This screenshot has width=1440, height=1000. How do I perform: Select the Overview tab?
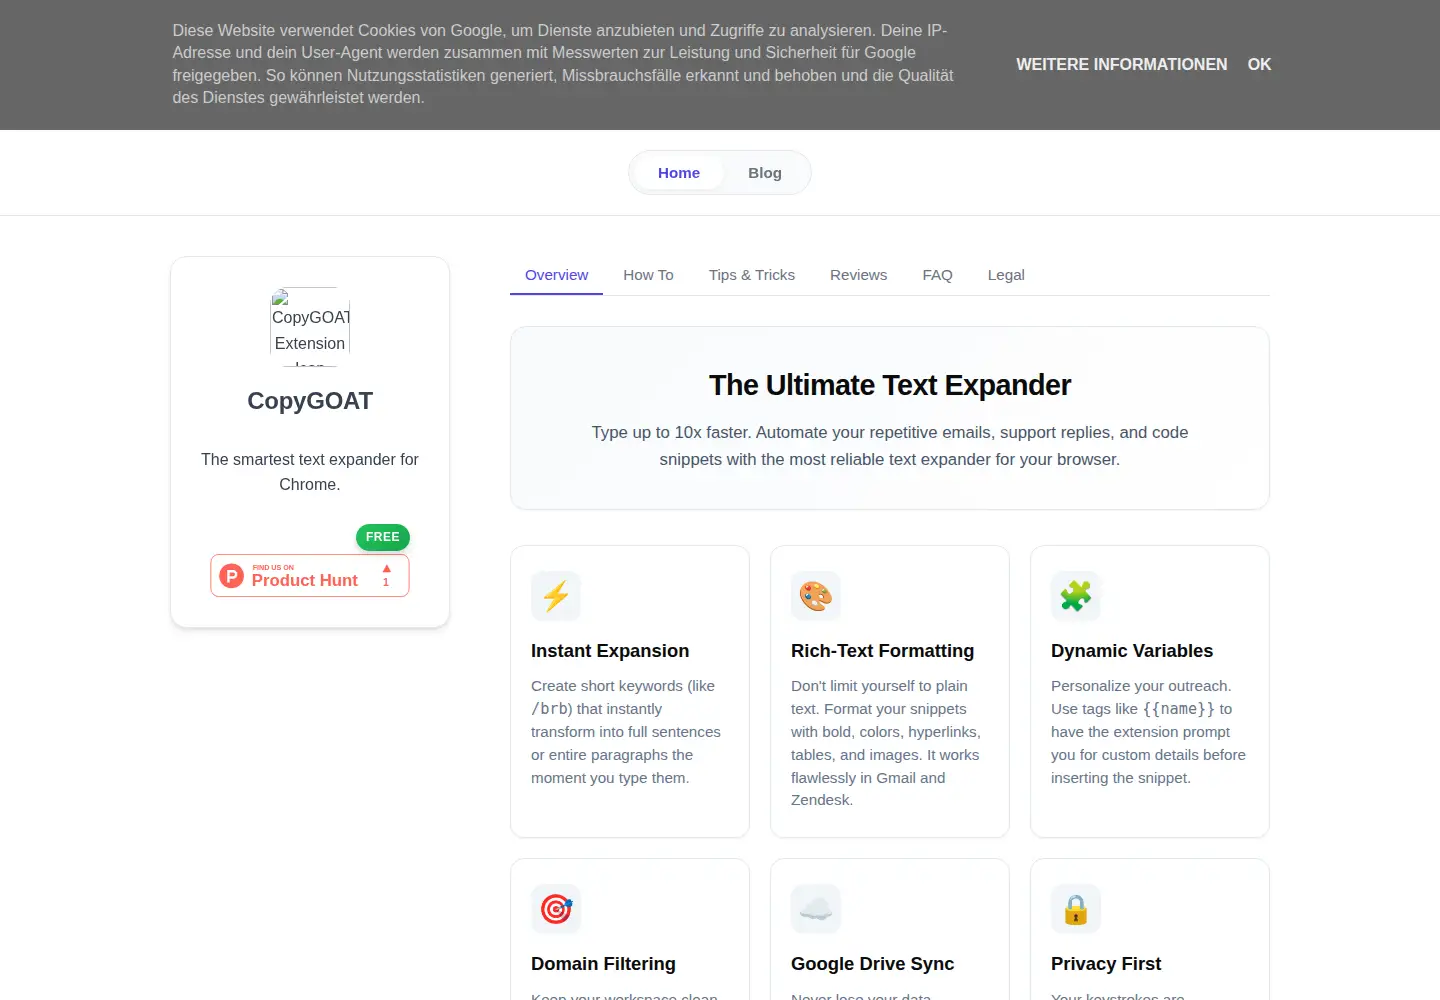point(557,275)
